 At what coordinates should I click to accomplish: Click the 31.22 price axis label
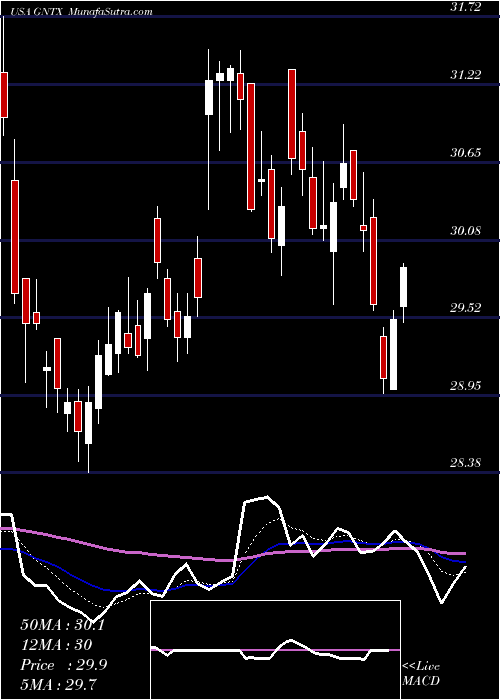(x=466, y=75)
